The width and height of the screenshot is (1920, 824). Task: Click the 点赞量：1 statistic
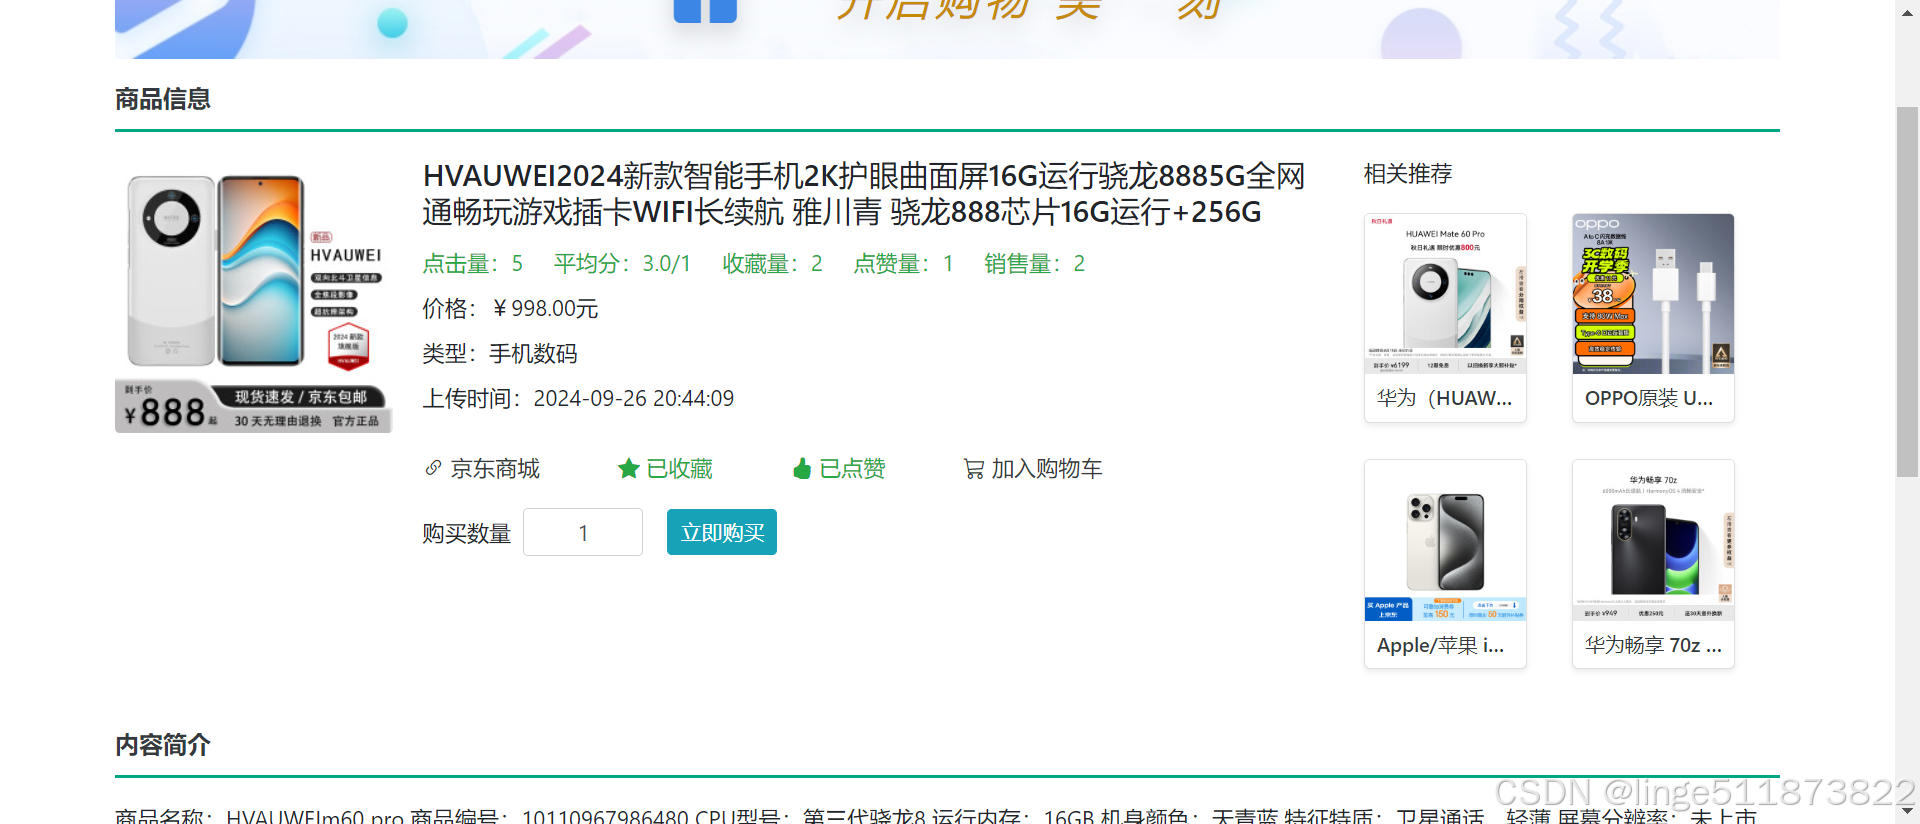903,264
